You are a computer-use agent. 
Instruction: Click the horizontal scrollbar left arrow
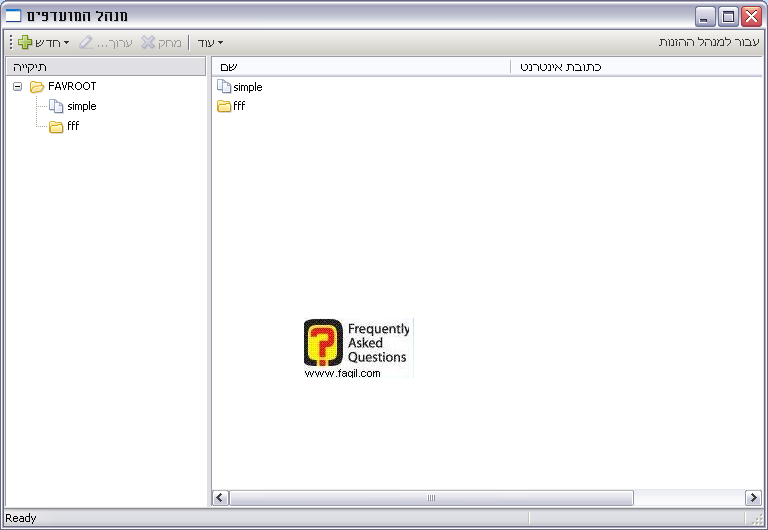(x=221, y=498)
